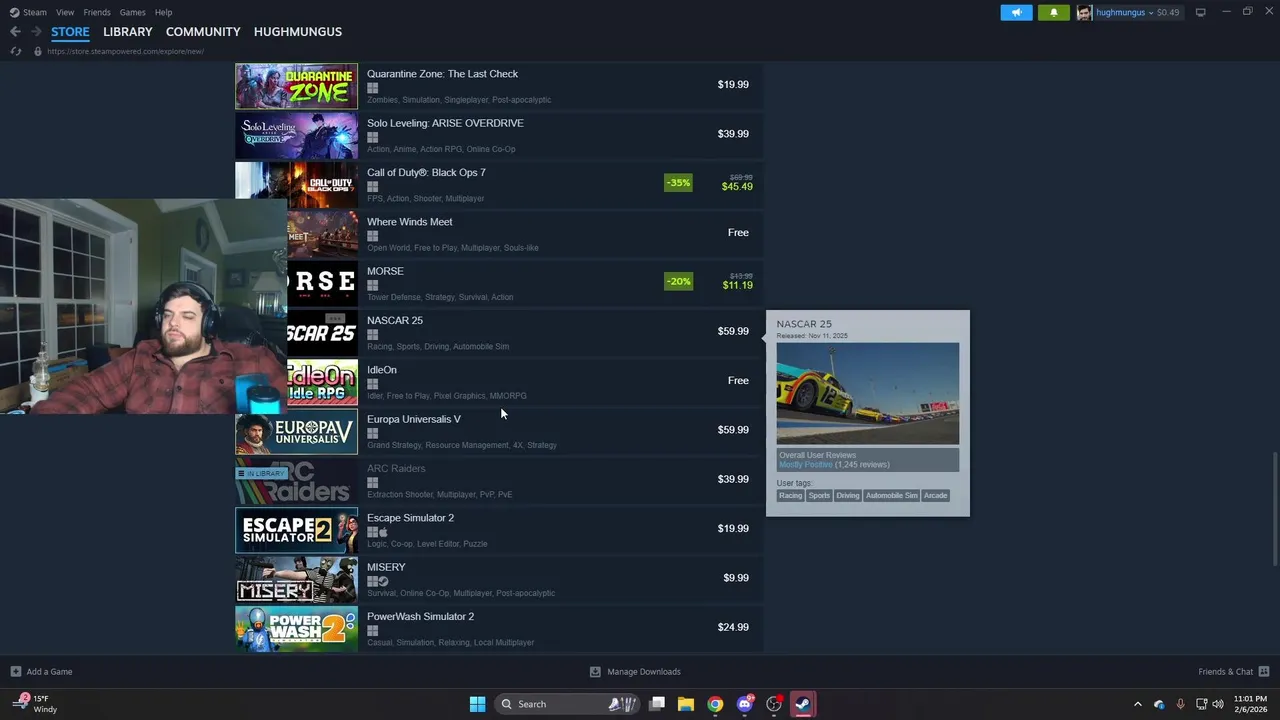Click the Add a Game plus icon
The height and width of the screenshot is (720, 1280).
[15, 671]
